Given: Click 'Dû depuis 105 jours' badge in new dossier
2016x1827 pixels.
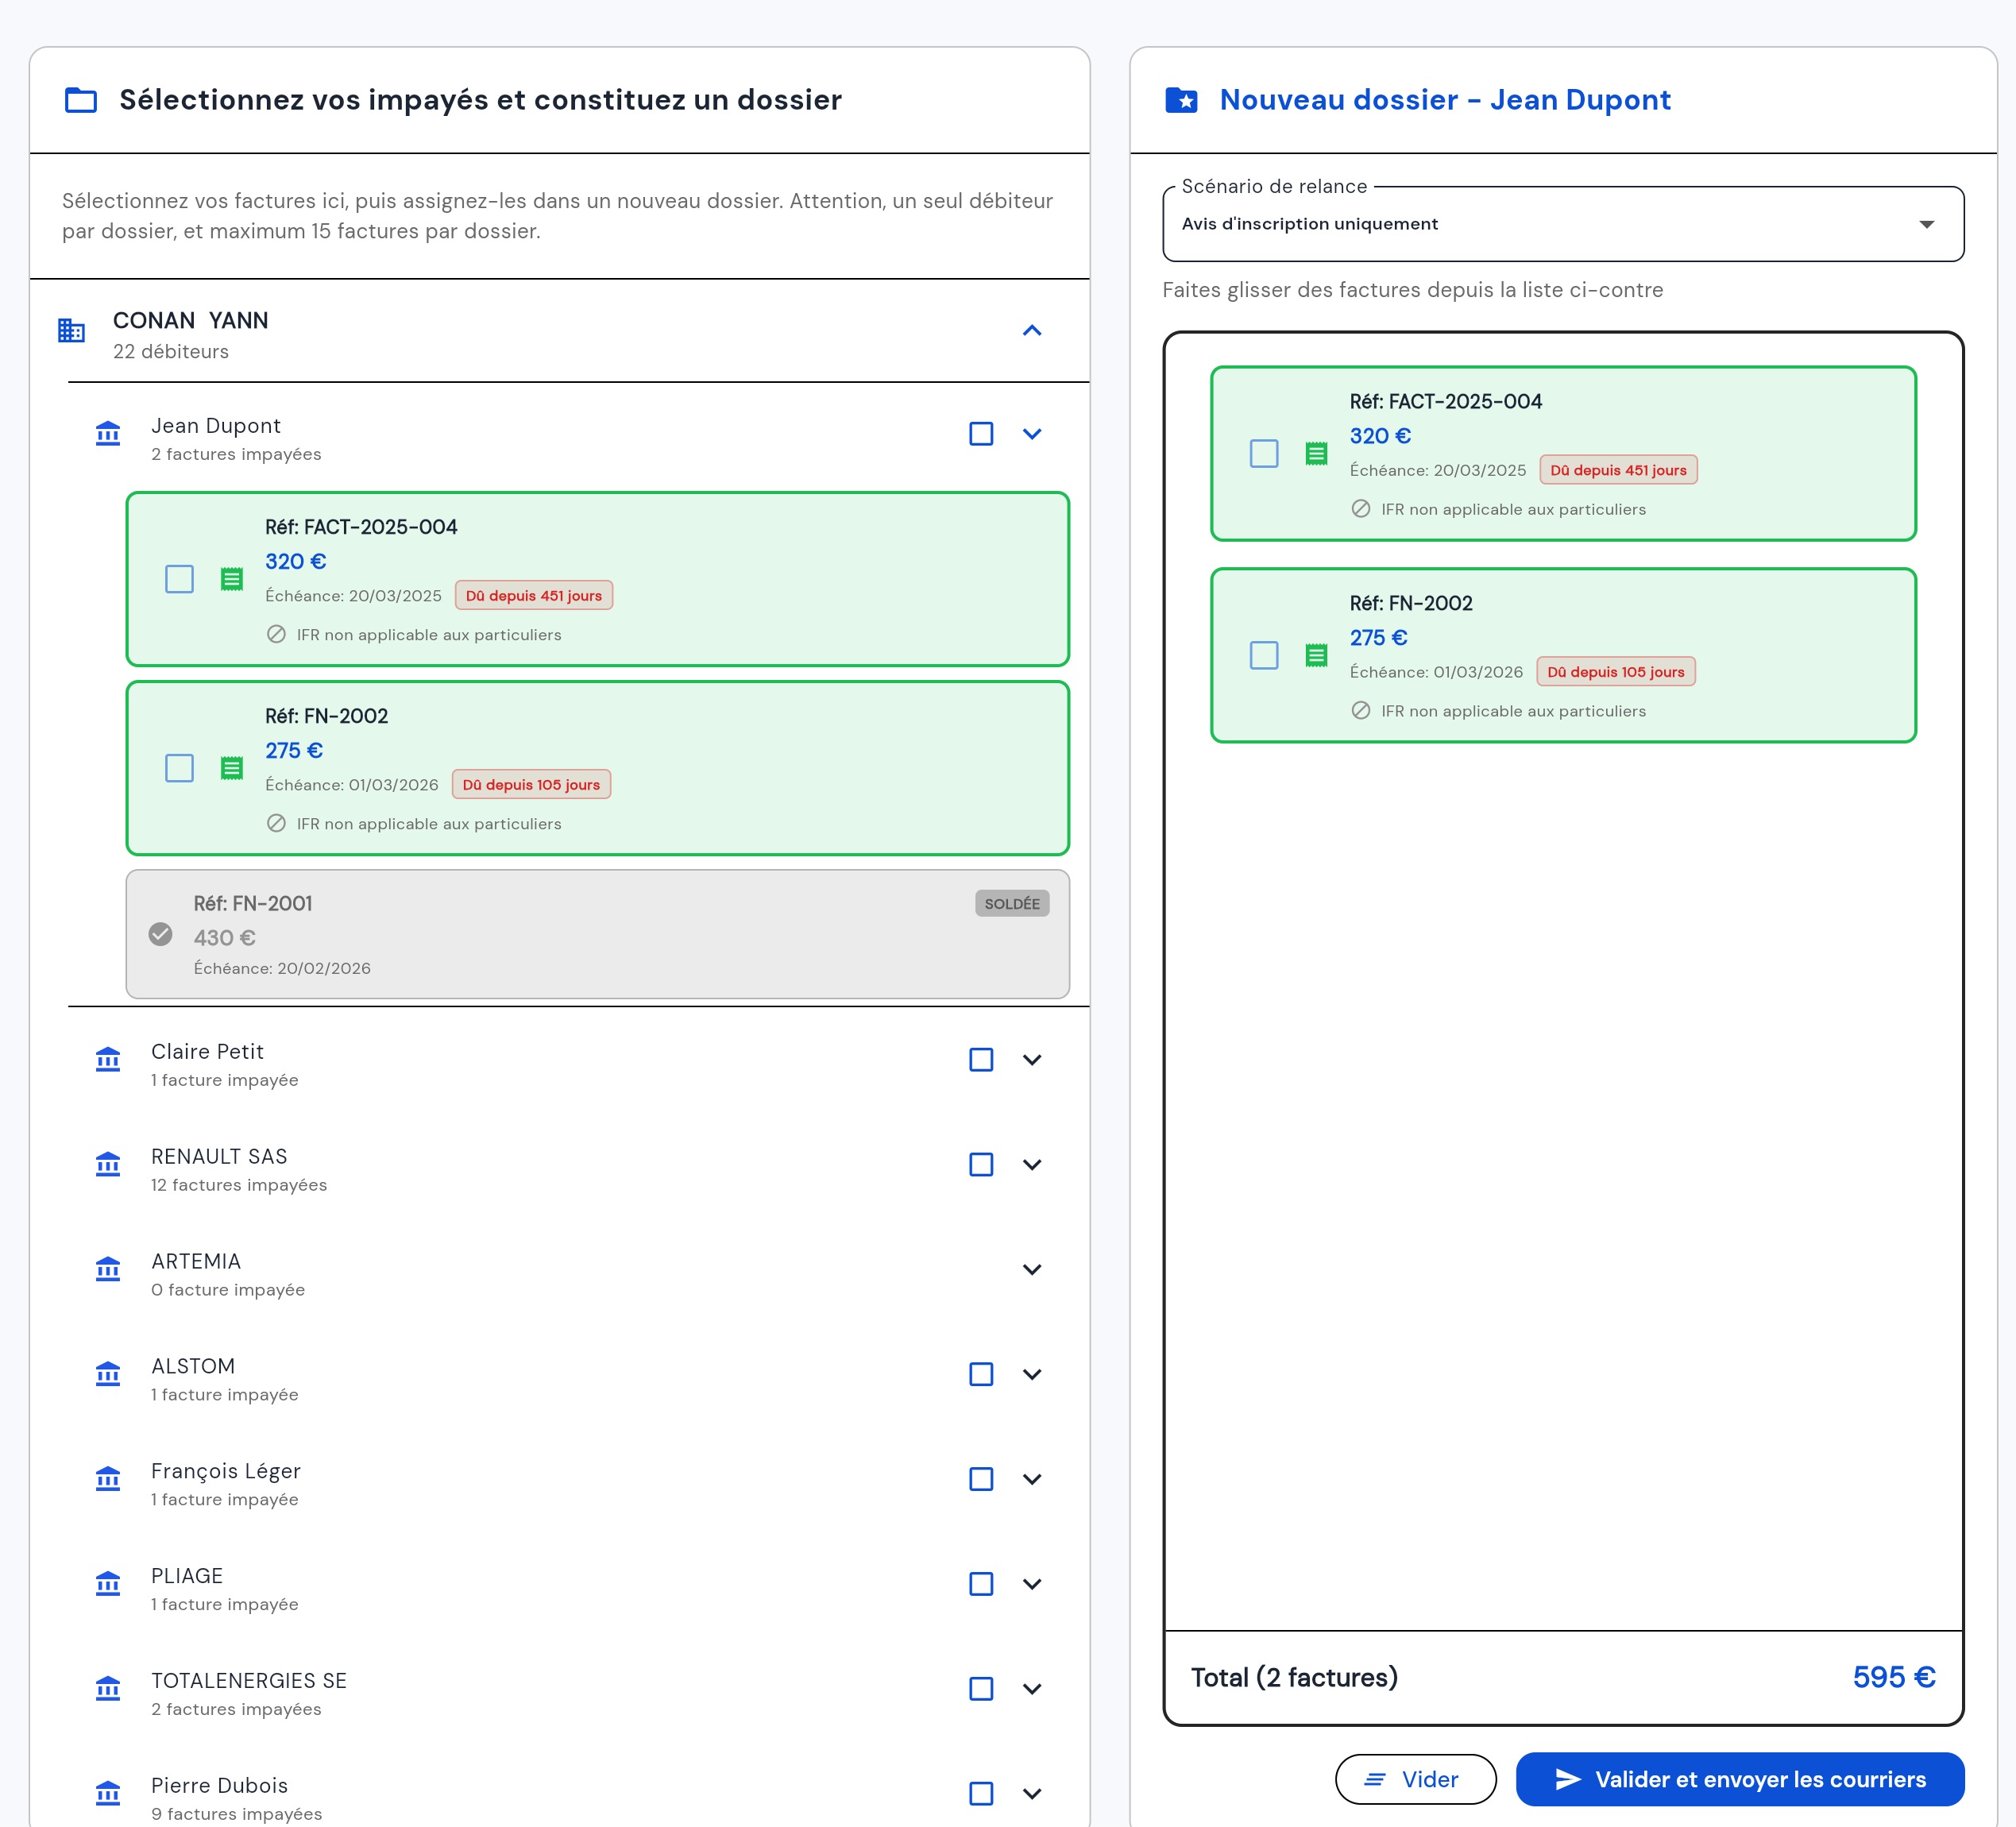Looking at the screenshot, I should click(1616, 672).
